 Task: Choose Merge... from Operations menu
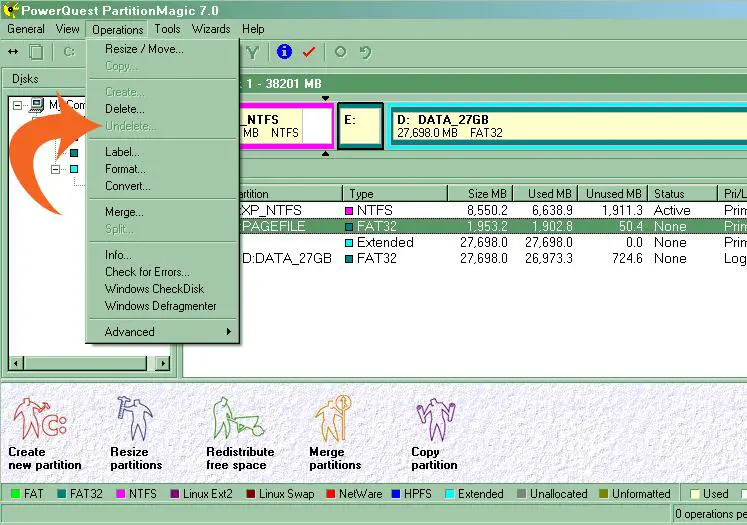pos(162,212)
